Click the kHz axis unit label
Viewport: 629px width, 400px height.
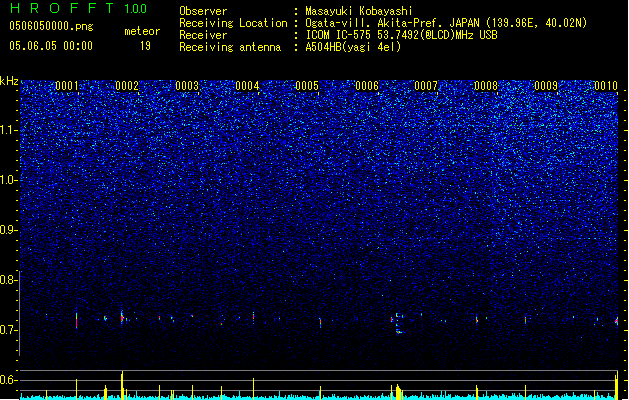tap(9, 81)
